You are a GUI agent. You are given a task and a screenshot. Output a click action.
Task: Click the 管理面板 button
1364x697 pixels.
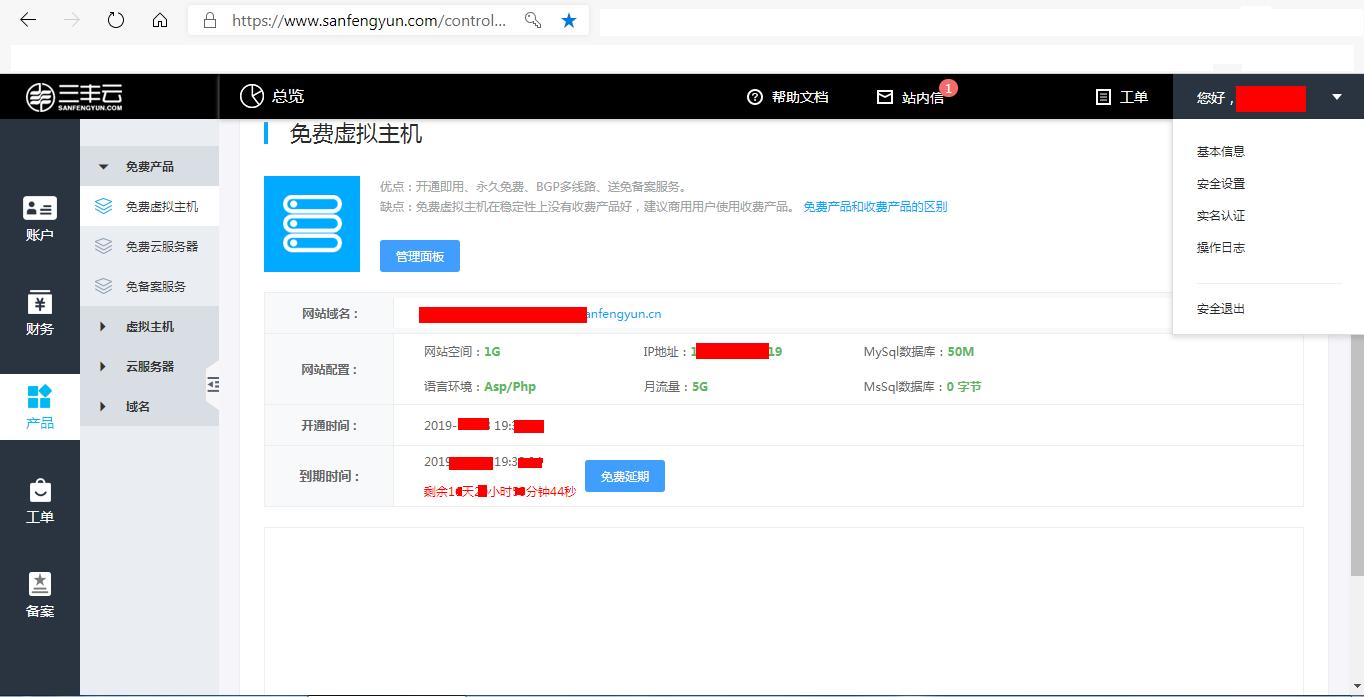coord(420,256)
